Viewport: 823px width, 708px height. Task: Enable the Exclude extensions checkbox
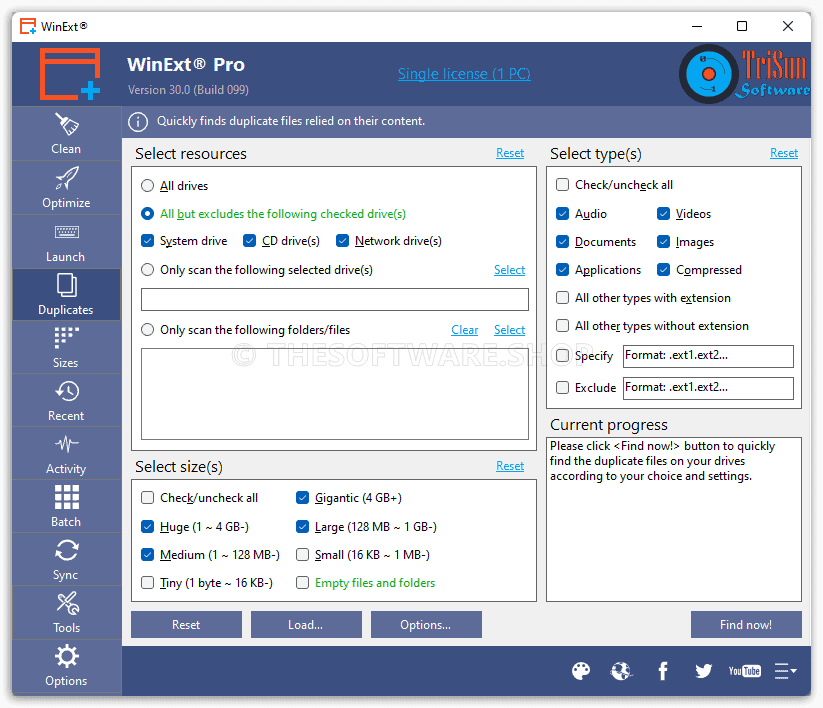point(562,388)
